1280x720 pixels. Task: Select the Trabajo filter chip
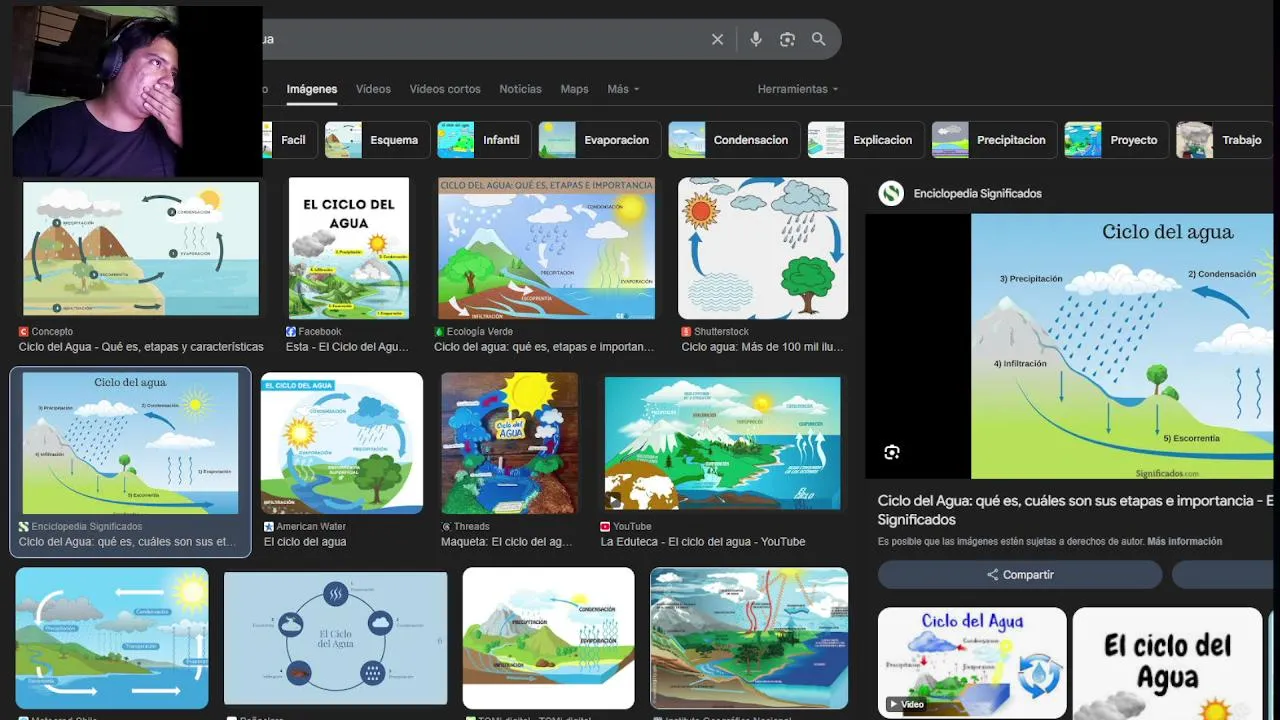point(1225,140)
